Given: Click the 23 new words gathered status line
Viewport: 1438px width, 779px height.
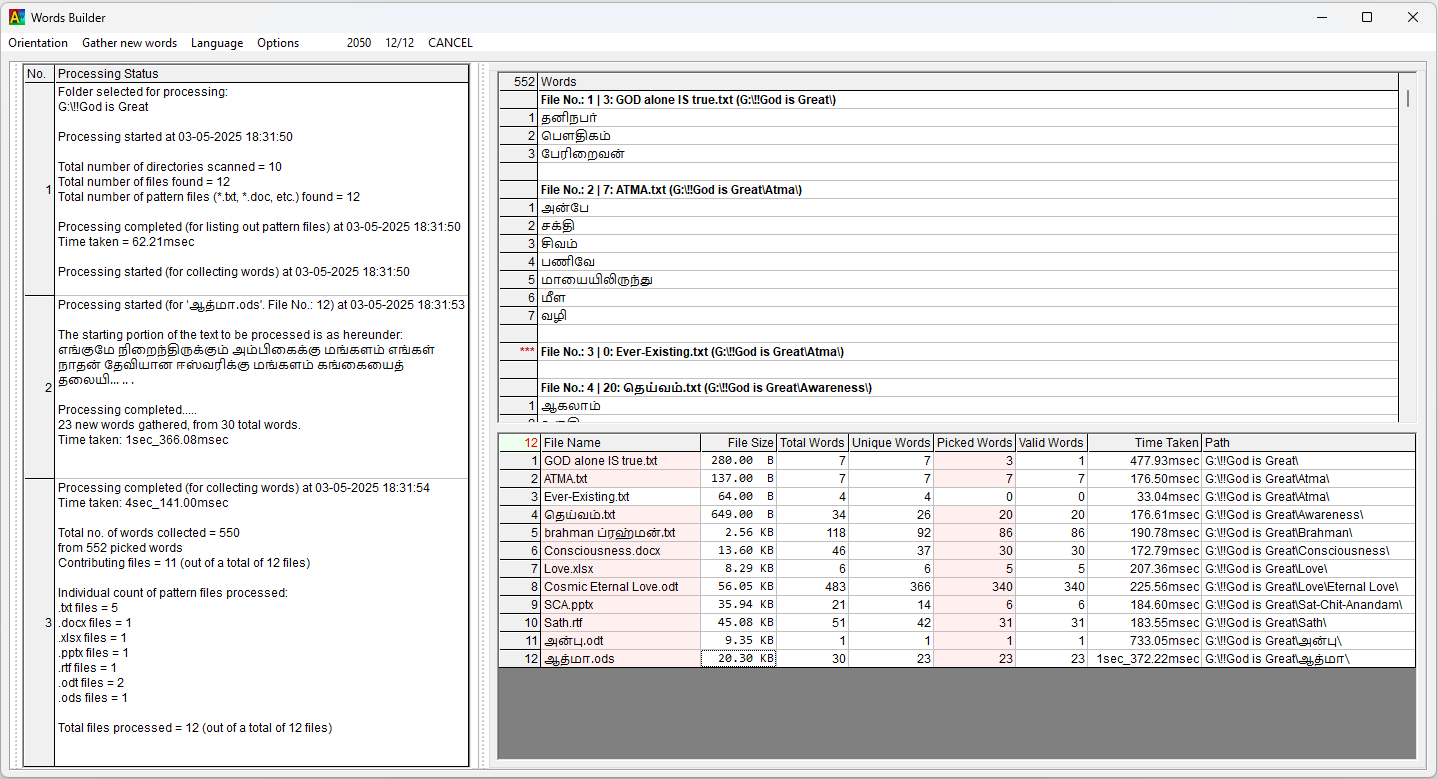Looking at the screenshot, I should [x=179, y=425].
